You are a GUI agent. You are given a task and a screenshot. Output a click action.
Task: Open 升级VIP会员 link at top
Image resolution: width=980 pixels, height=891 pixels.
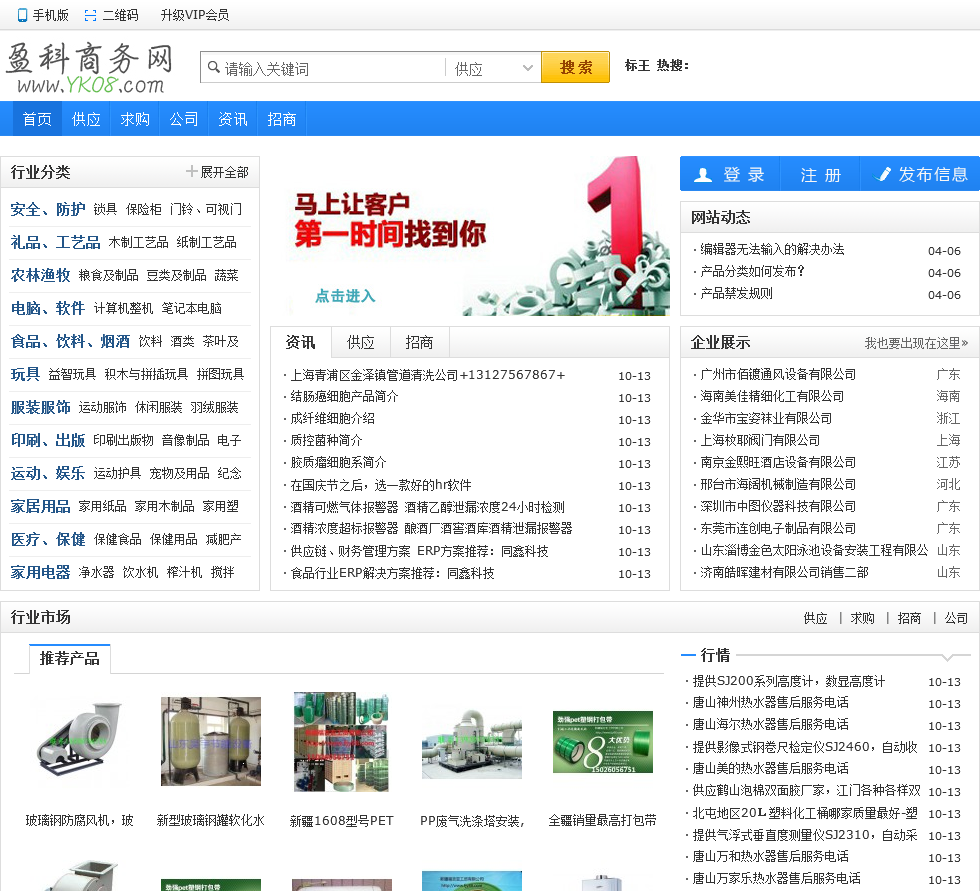(194, 15)
